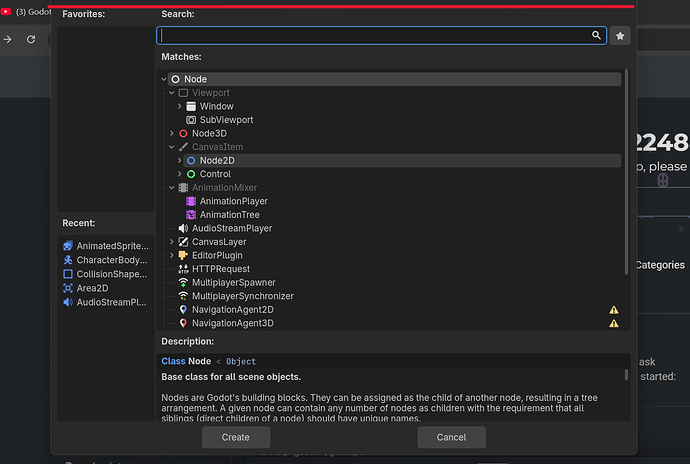Click the browser forward arrow behind dialog

tap(7, 39)
